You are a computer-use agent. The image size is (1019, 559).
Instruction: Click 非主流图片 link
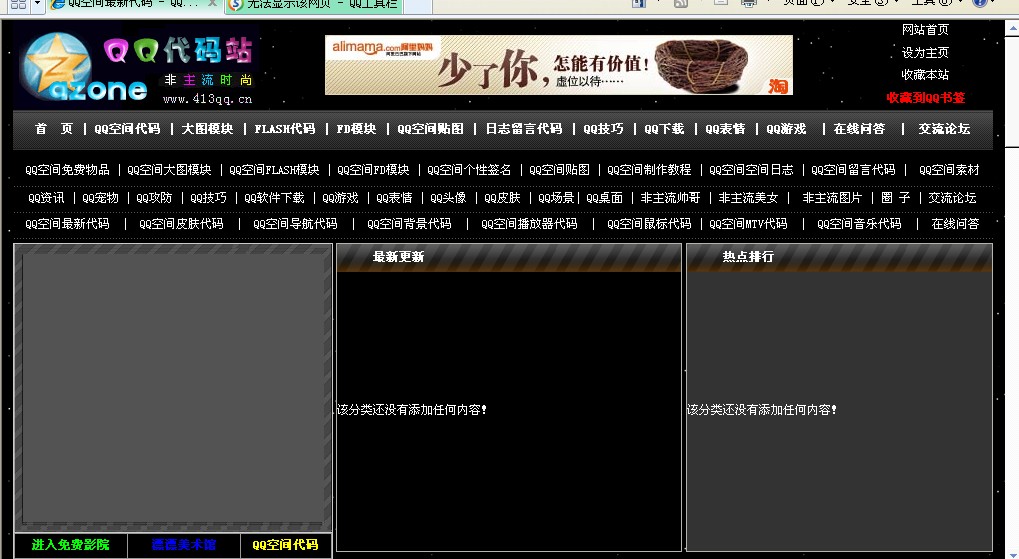(x=832, y=198)
